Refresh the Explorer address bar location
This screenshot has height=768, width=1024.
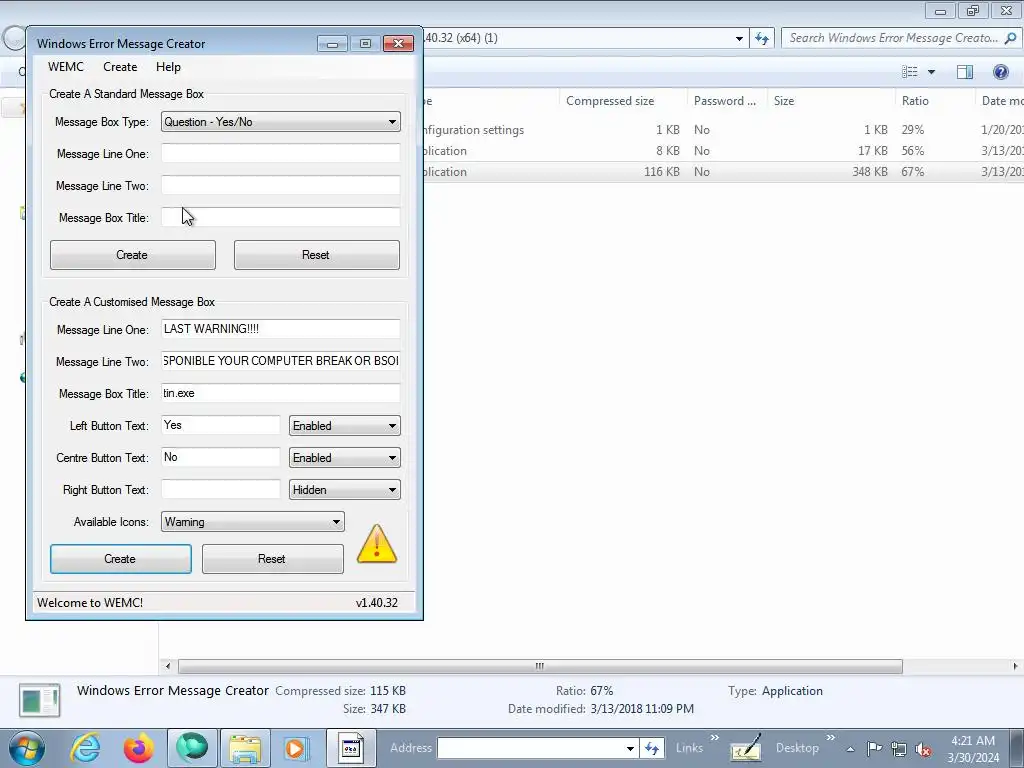coord(761,38)
